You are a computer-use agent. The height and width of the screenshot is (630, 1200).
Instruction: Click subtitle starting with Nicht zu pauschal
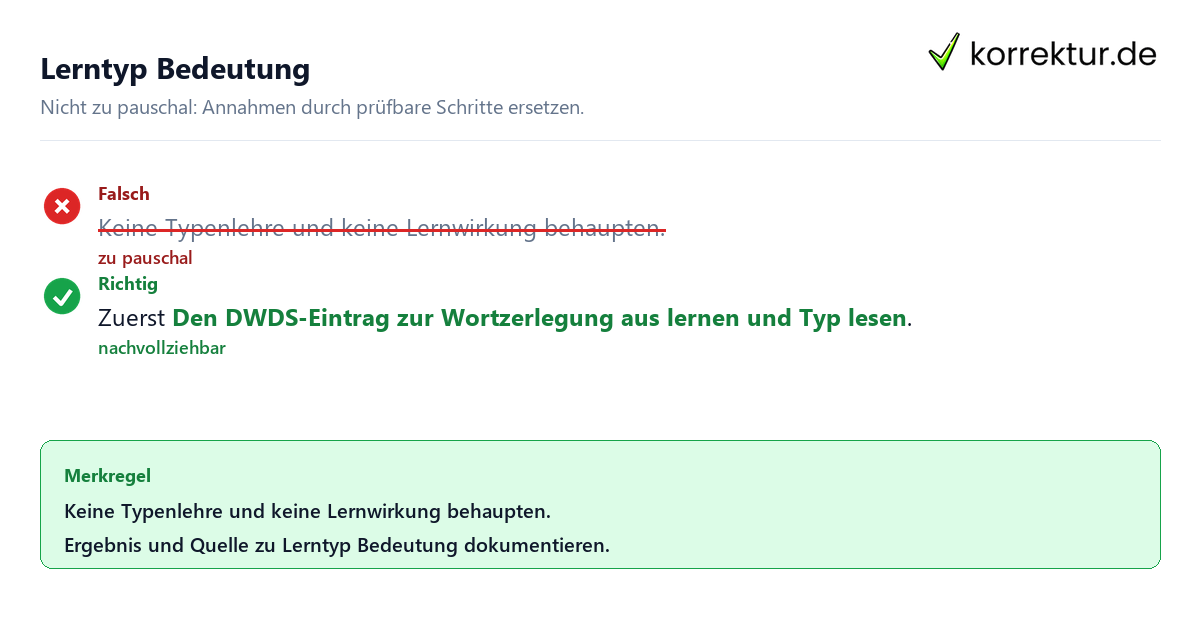[x=312, y=107]
